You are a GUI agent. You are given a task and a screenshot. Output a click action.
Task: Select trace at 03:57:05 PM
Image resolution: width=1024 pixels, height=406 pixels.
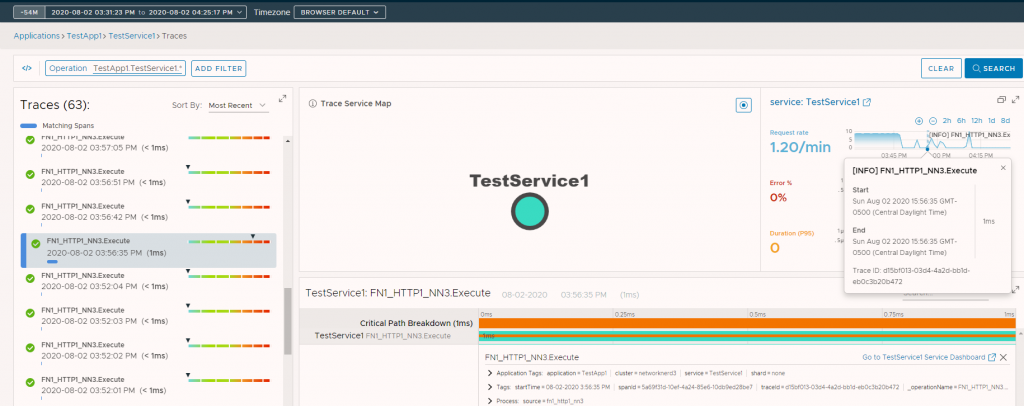coord(148,143)
